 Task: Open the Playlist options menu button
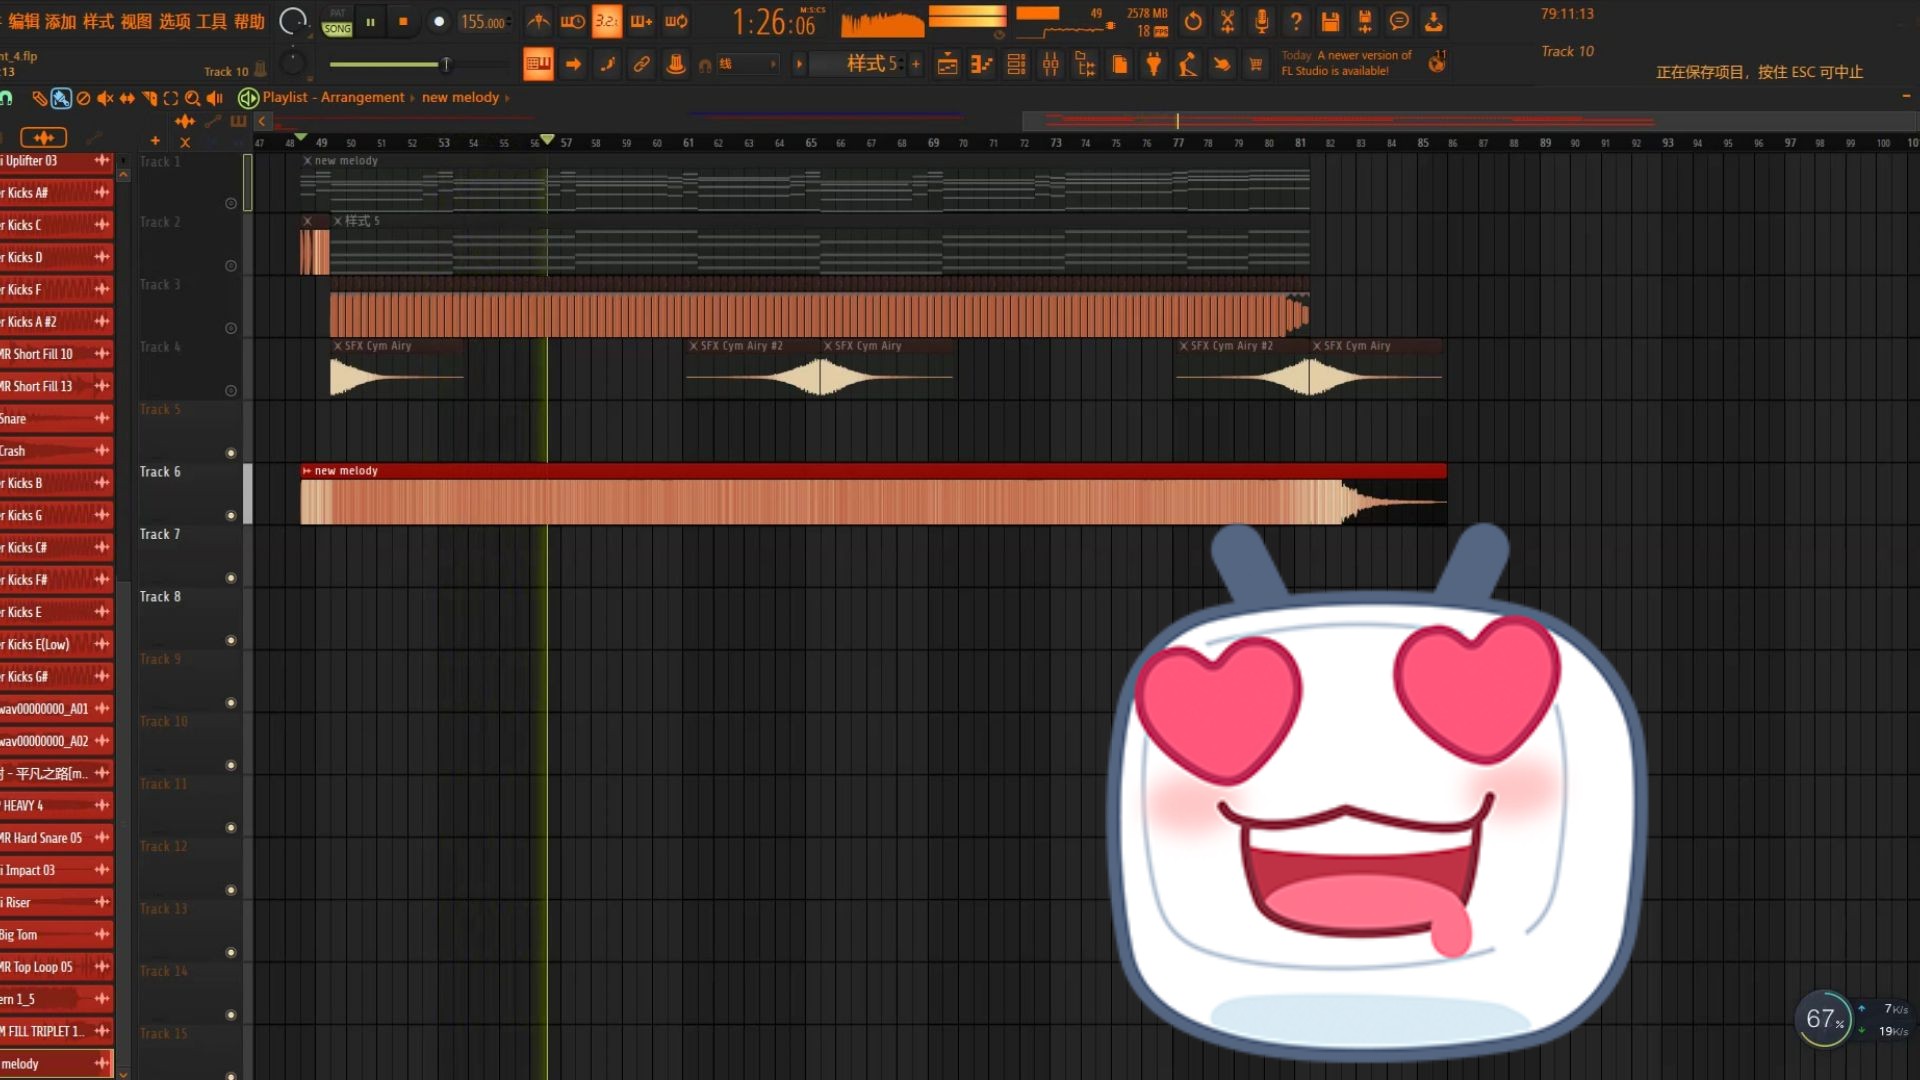tap(248, 98)
